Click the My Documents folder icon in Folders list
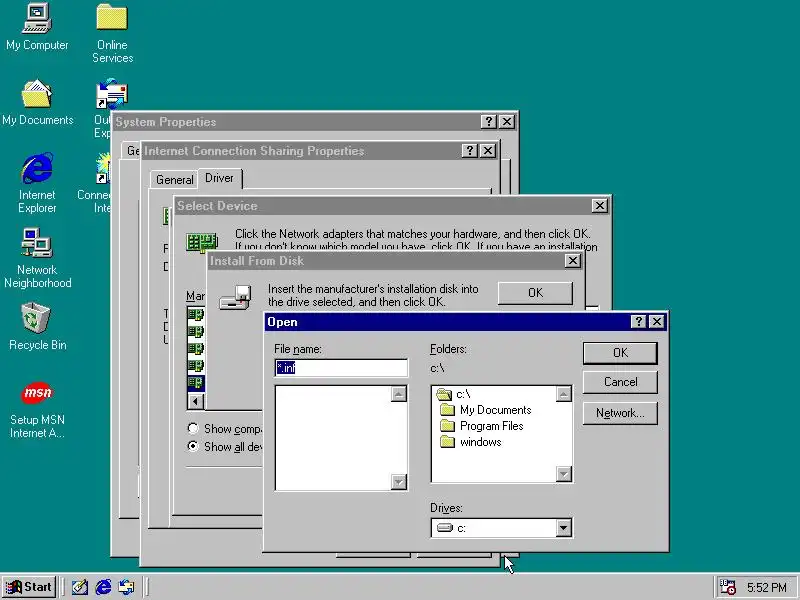Screen dimensions: 800x600 tap(447, 410)
